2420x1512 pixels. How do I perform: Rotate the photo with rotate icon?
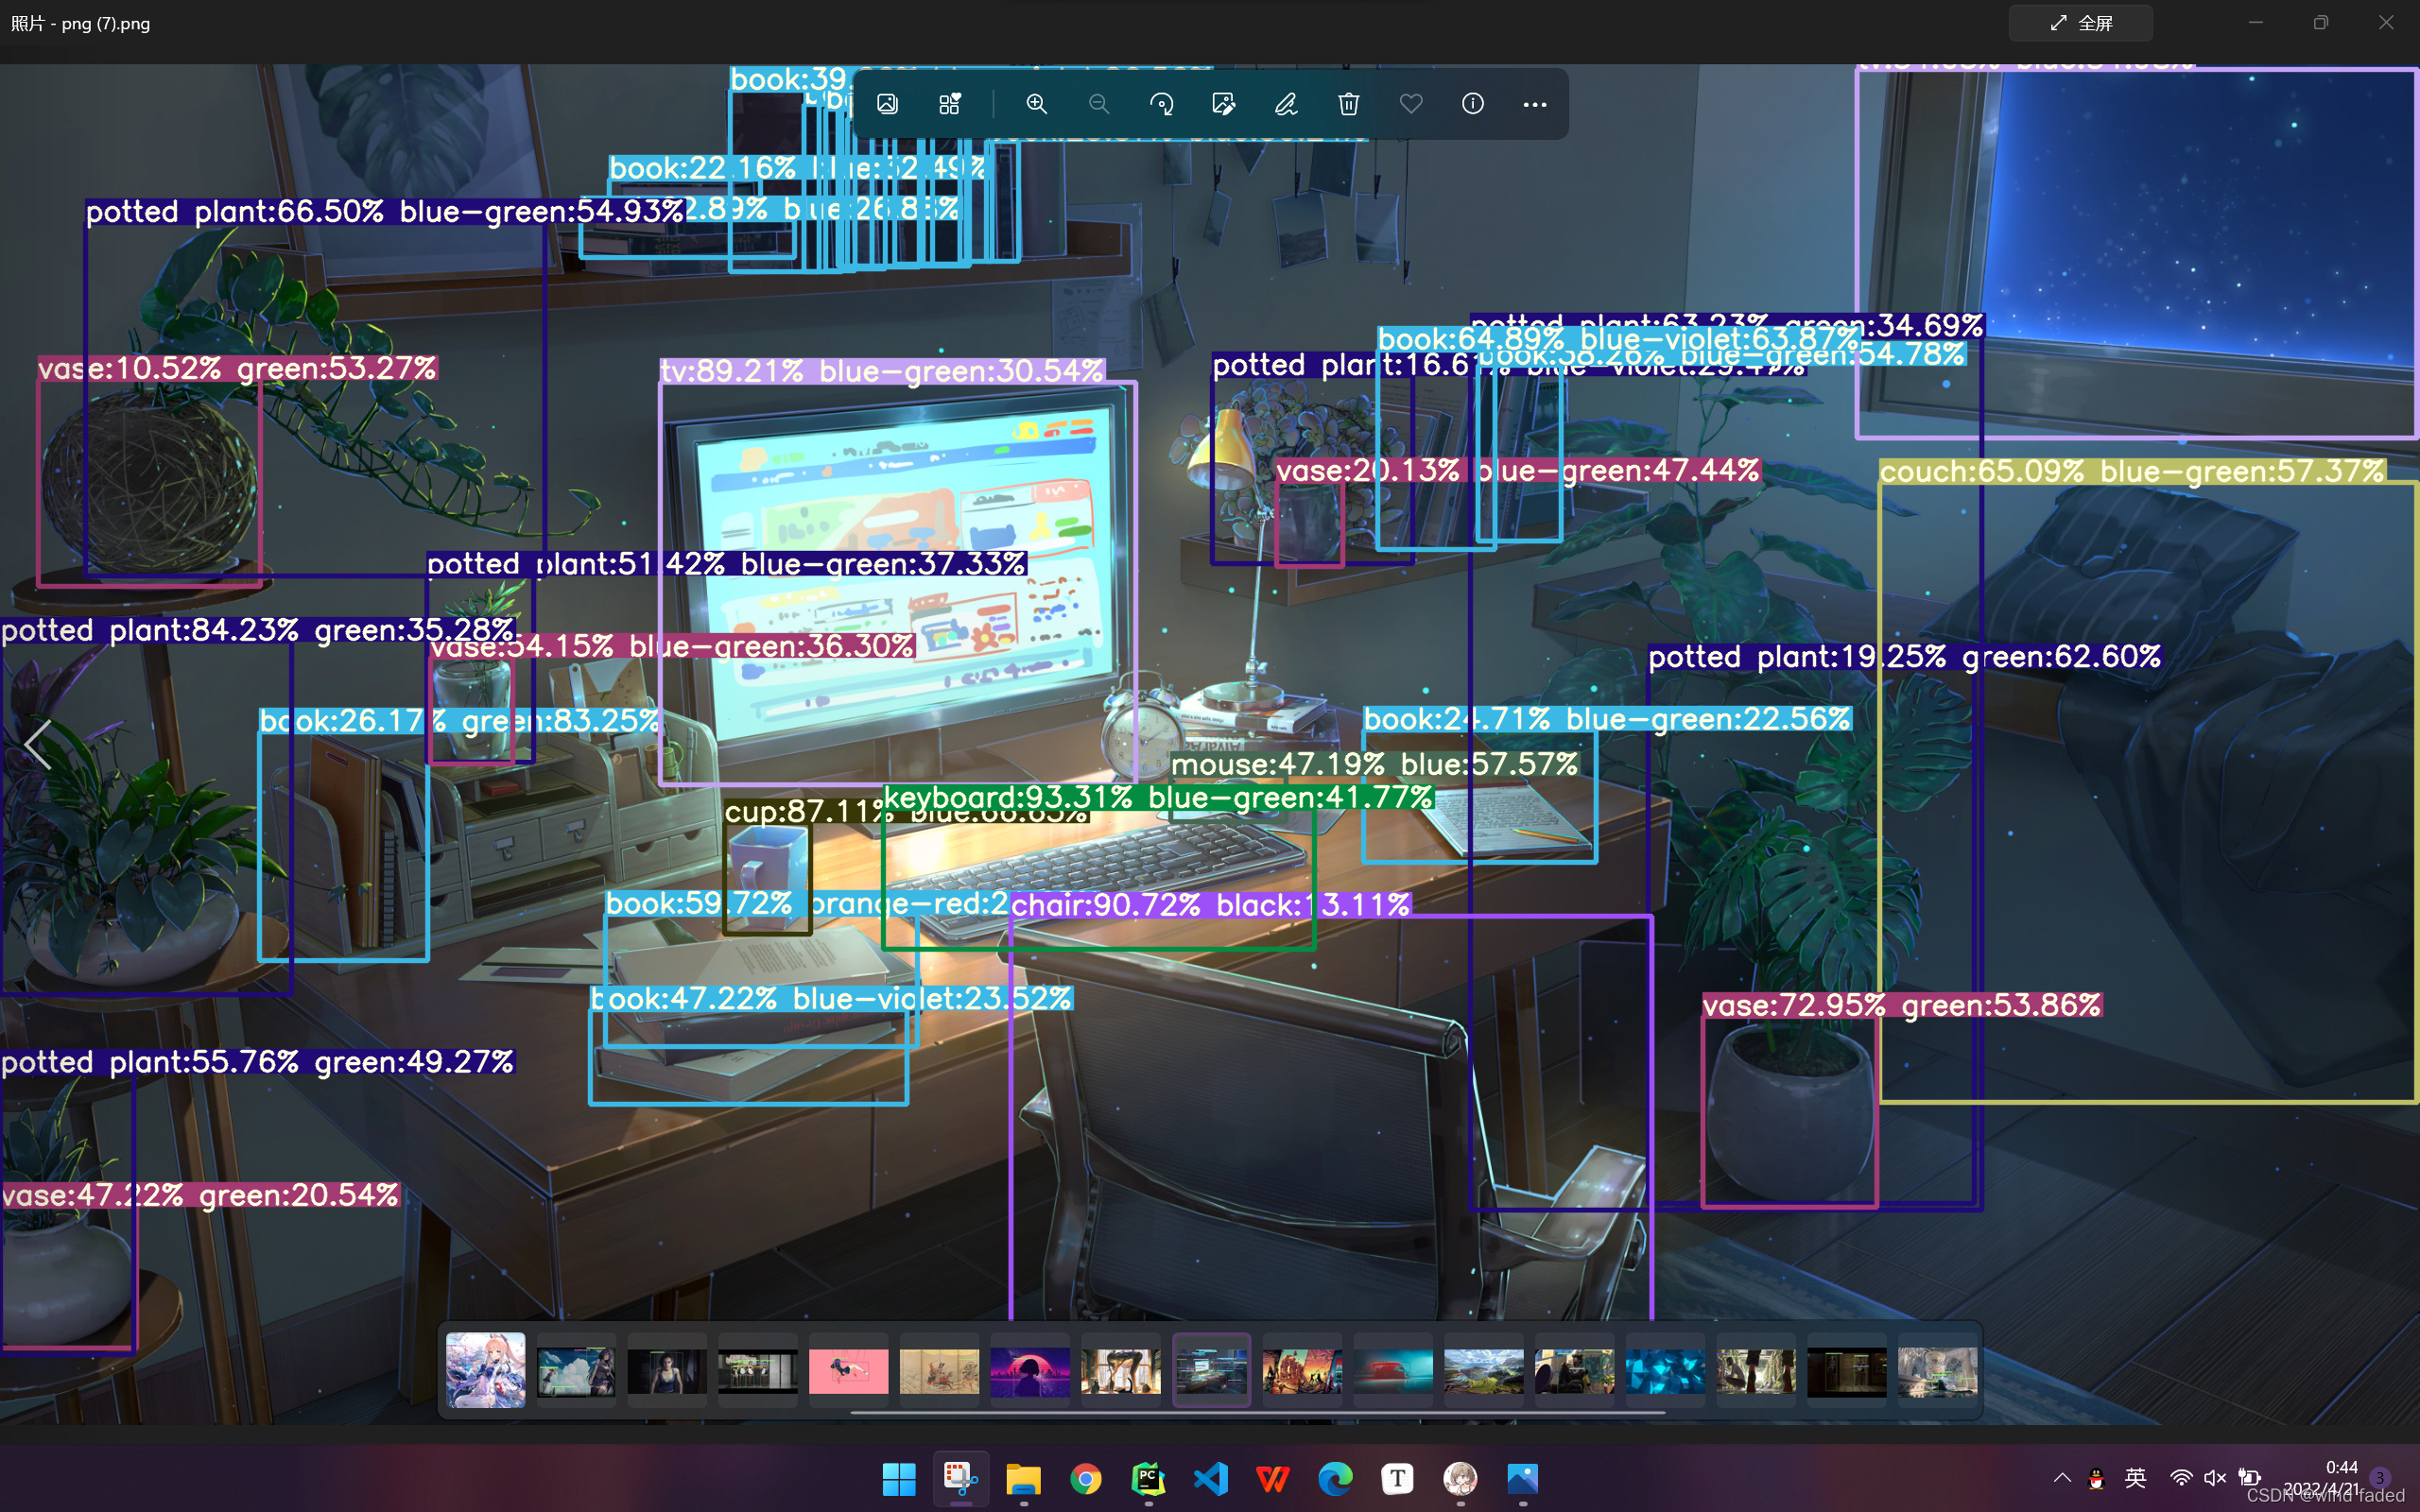(x=1161, y=104)
